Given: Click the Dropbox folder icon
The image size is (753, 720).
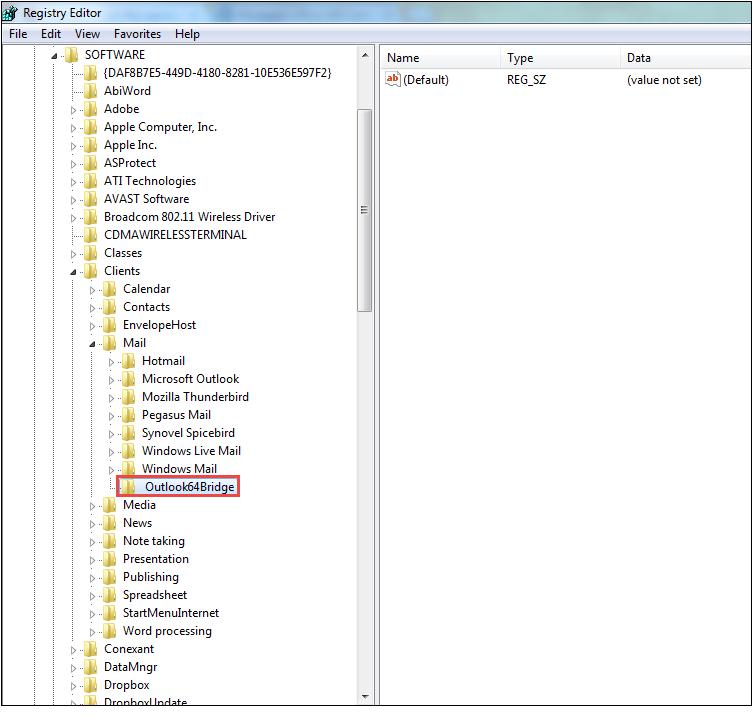Looking at the screenshot, I should point(90,685).
